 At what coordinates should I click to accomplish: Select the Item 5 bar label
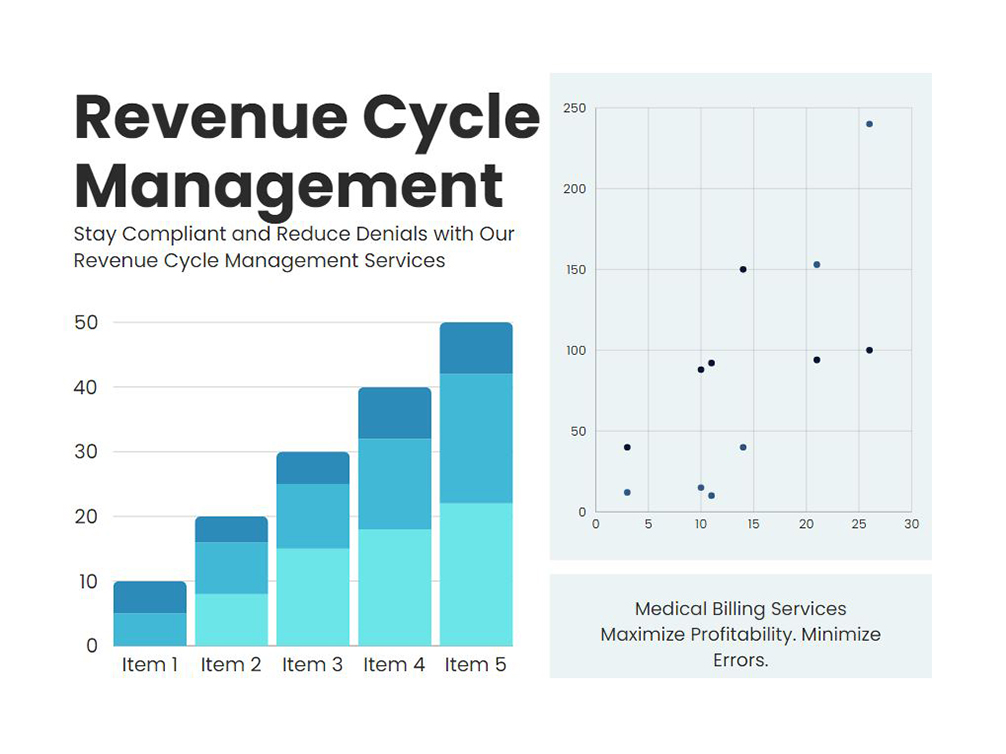pos(475,665)
